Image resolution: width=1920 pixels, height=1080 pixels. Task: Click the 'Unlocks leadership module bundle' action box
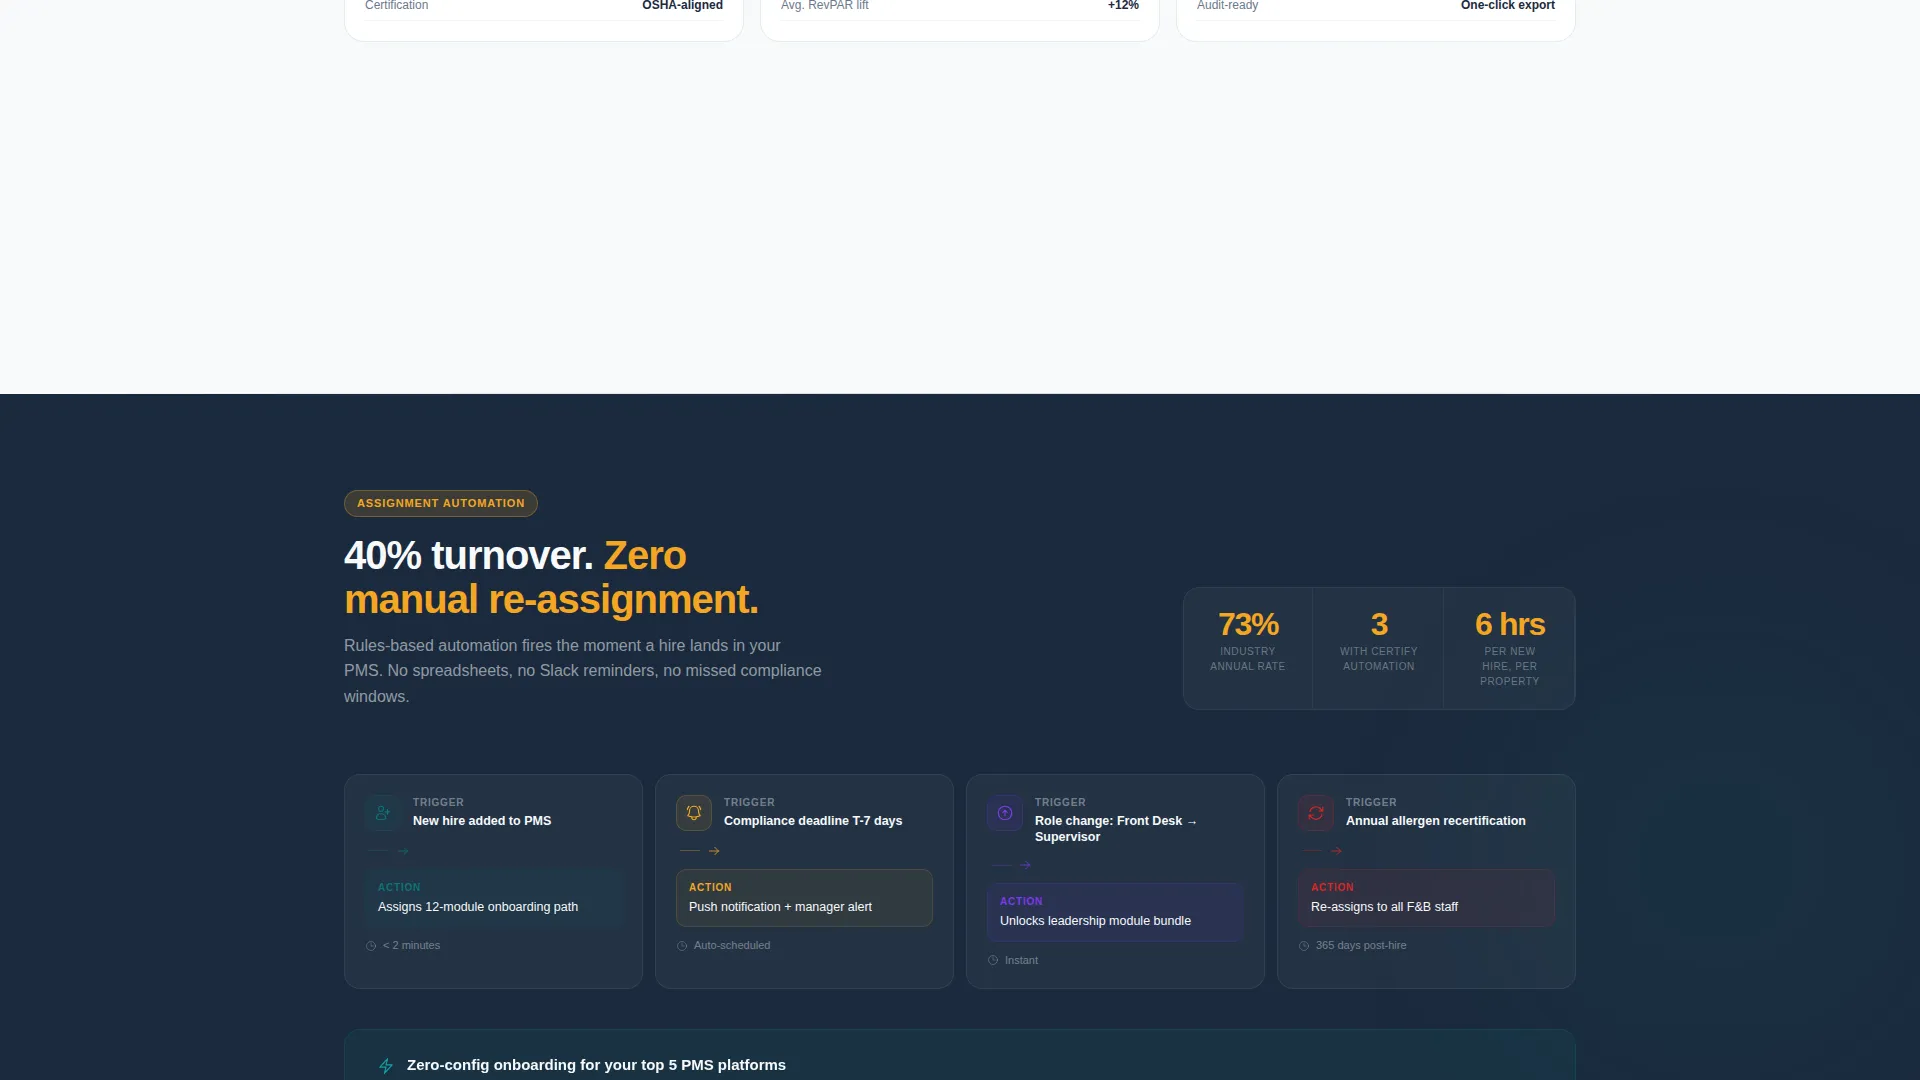pos(1115,912)
